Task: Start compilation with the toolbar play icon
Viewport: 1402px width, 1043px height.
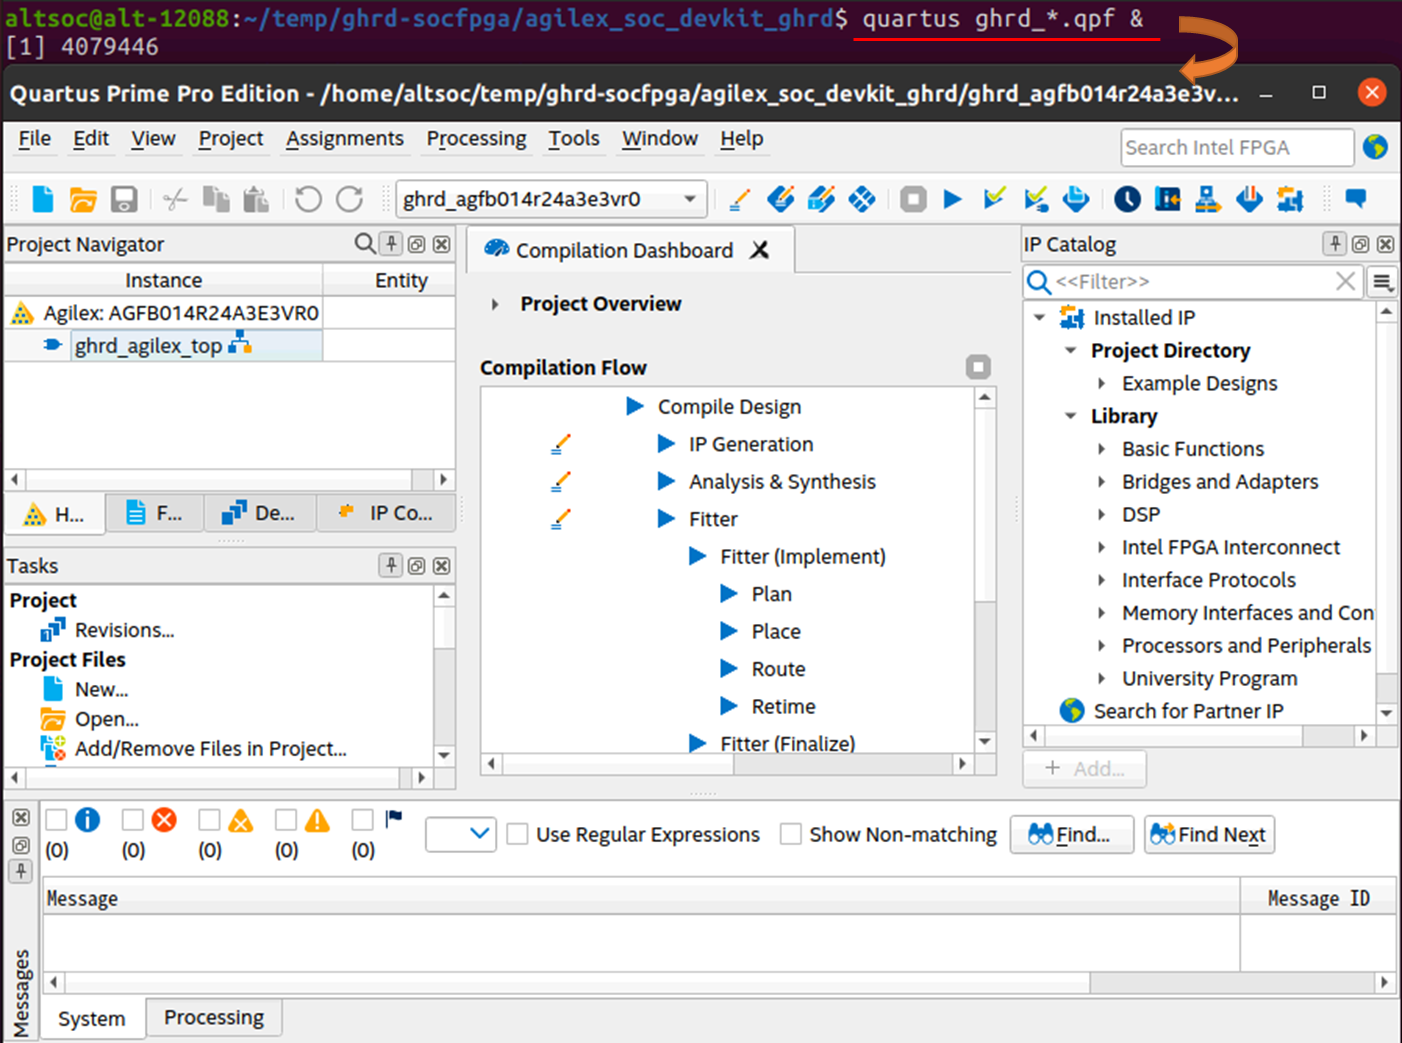Action: [x=953, y=199]
